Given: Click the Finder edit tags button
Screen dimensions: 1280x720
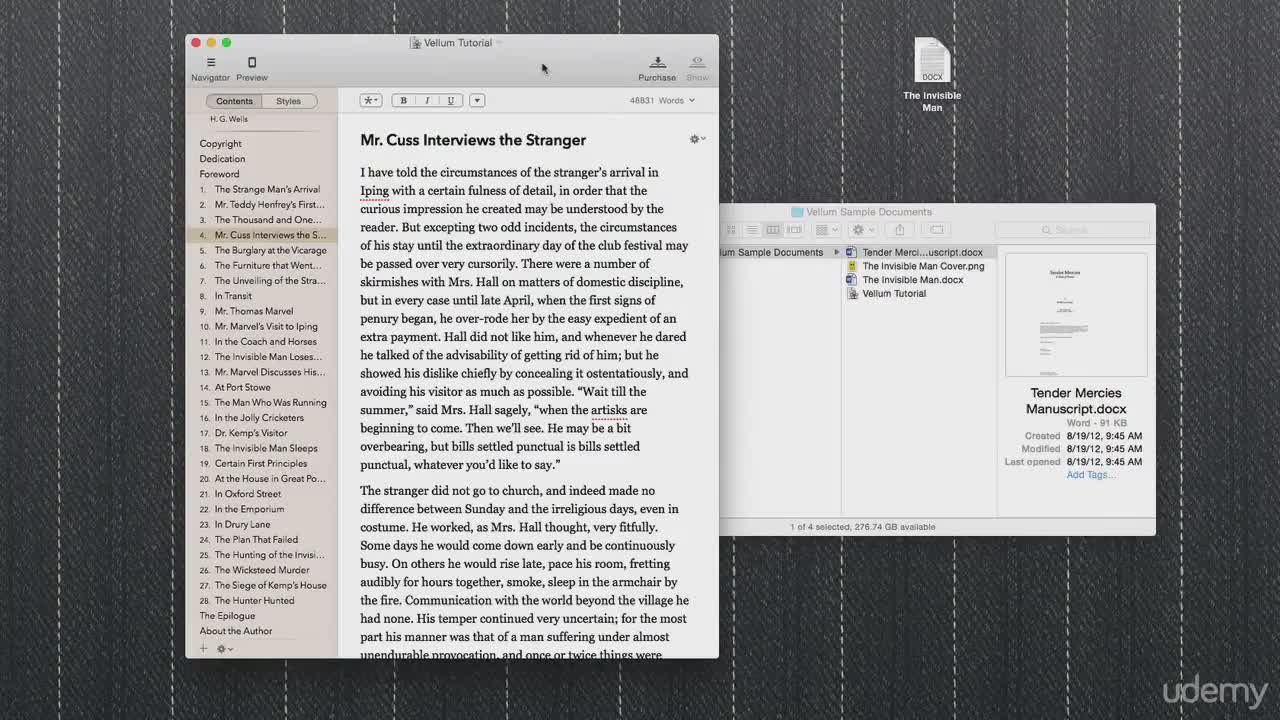Looking at the screenshot, I should [936, 230].
